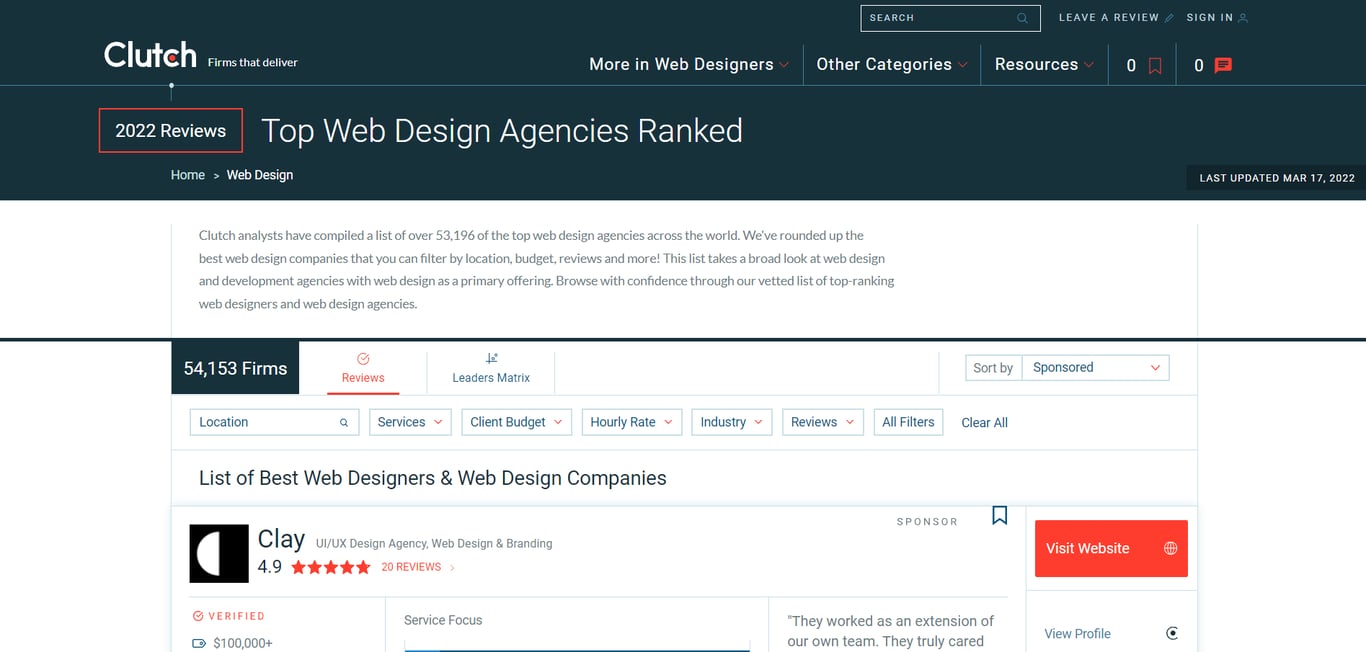The width and height of the screenshot is (1366, 652).
Task: Click the Sign In person icon
Action: (x=1242, y=17)
